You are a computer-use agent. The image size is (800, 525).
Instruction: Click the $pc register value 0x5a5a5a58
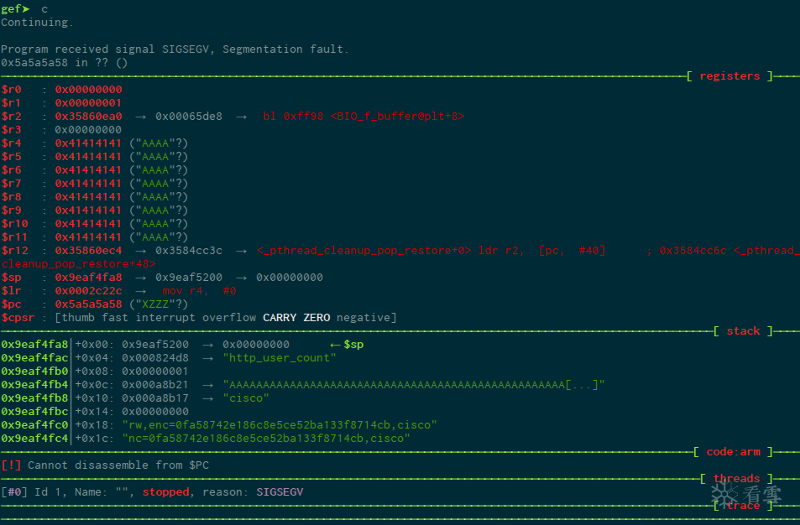88,304
